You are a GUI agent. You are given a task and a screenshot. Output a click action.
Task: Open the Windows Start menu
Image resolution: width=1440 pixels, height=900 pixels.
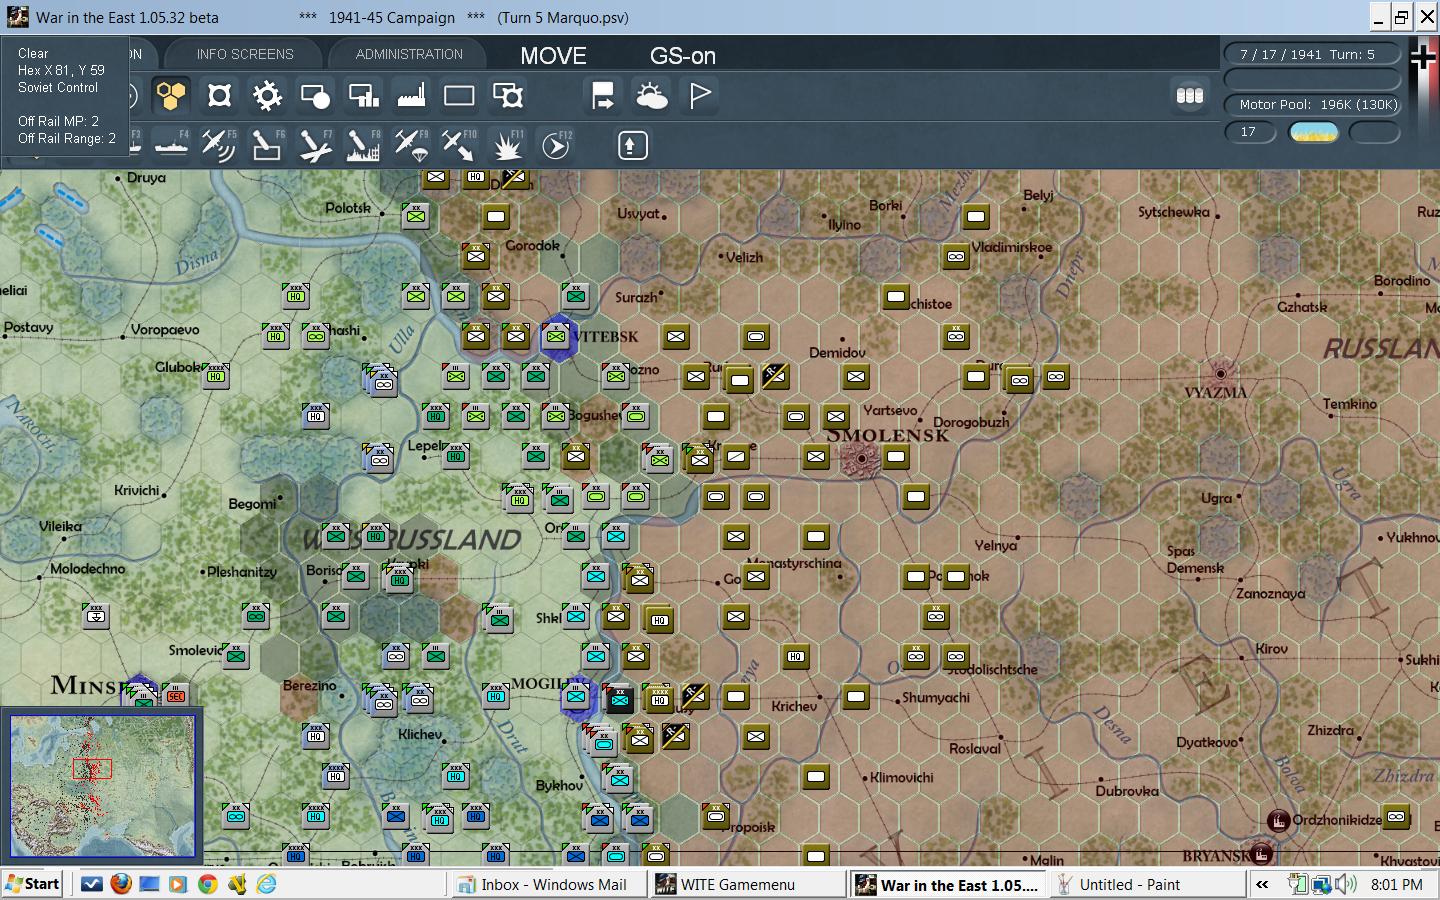point(33,884)
